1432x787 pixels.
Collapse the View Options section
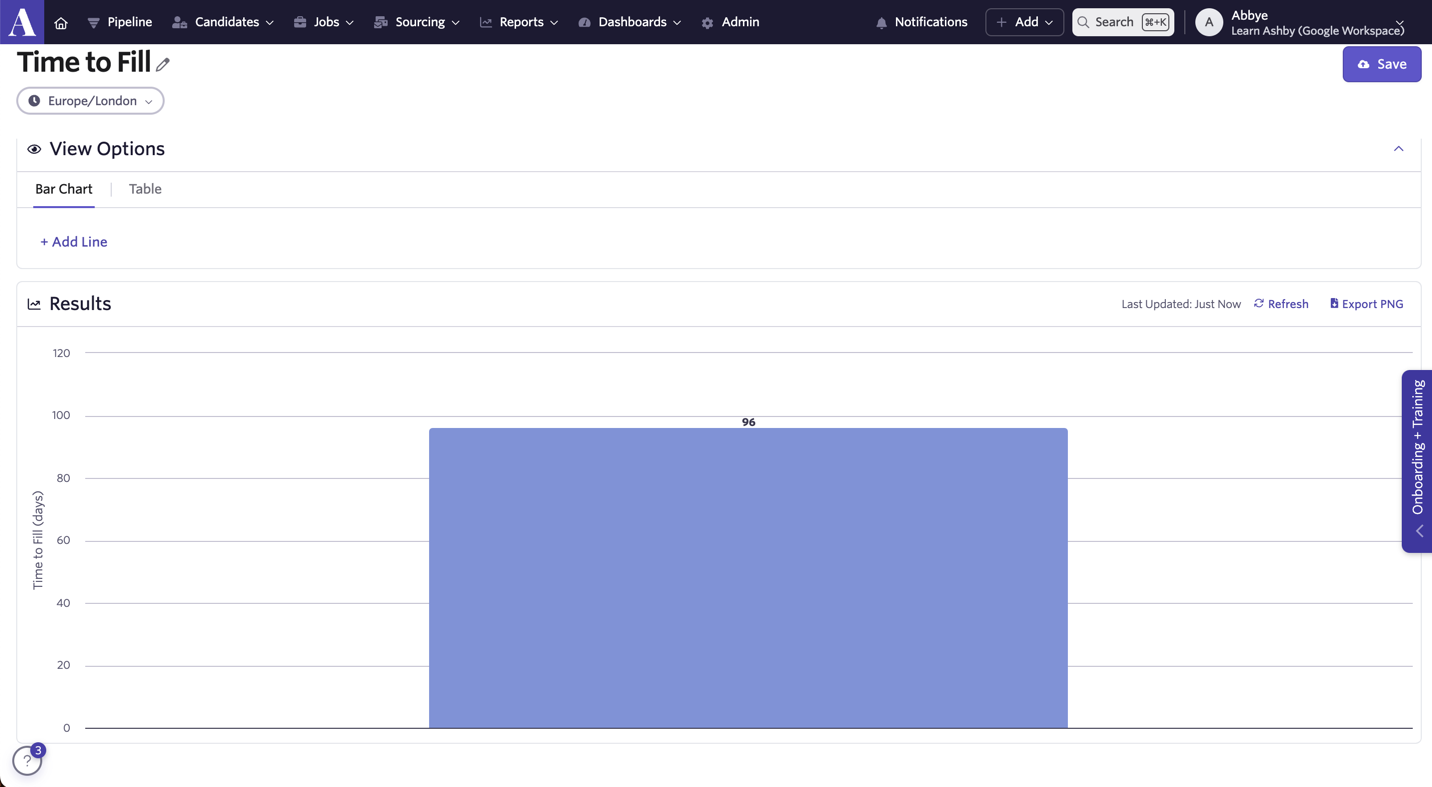(1399, 149)
